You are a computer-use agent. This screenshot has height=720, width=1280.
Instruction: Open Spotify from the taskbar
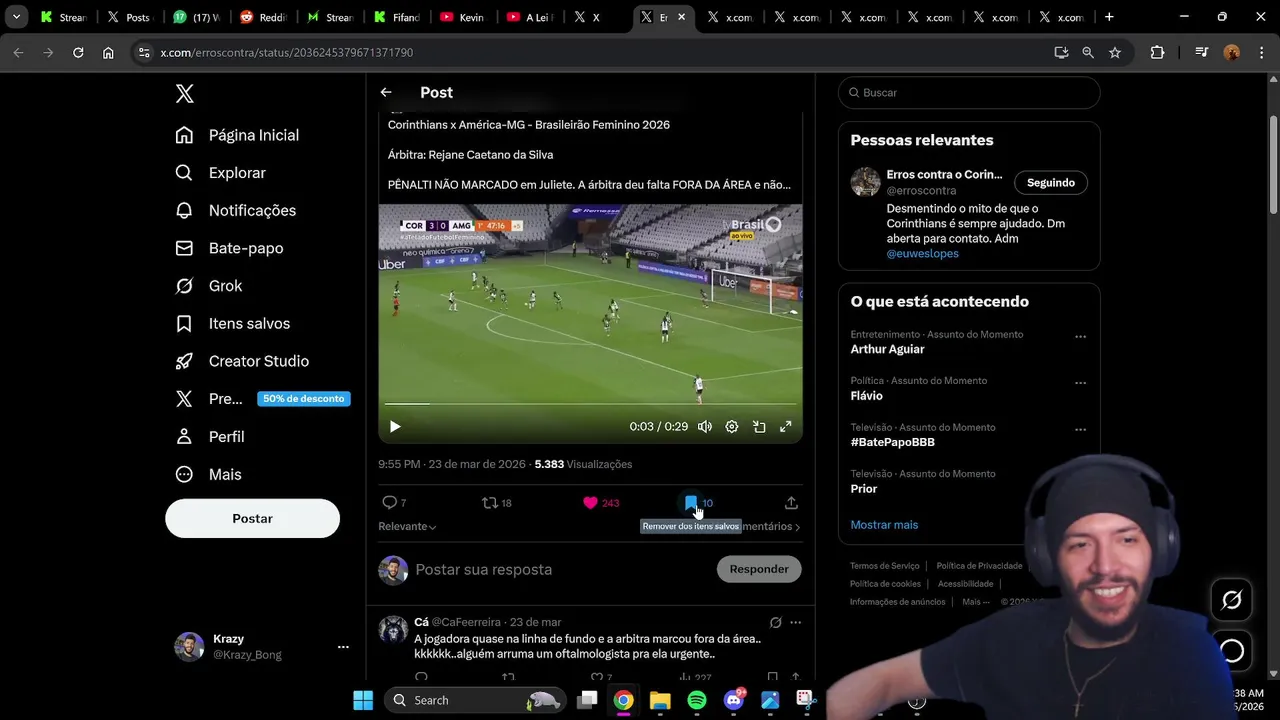click(697, 700)
